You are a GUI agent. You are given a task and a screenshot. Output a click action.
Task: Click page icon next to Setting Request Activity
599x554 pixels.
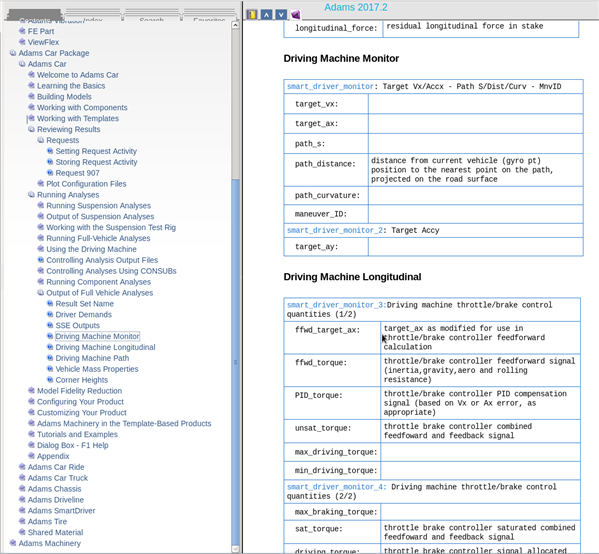tap(50, 151)
